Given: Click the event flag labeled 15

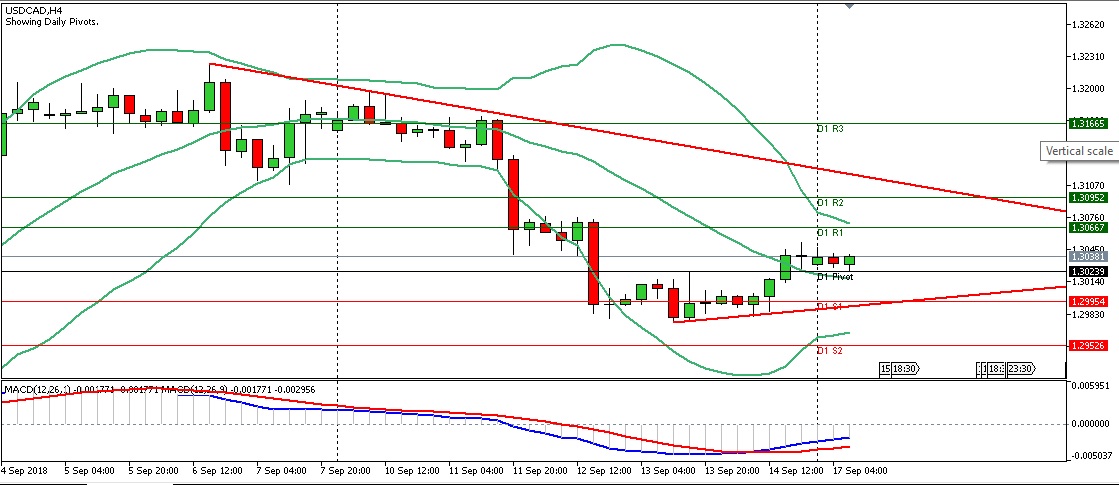Looking at the screenshot, I should tap(885, 369).
